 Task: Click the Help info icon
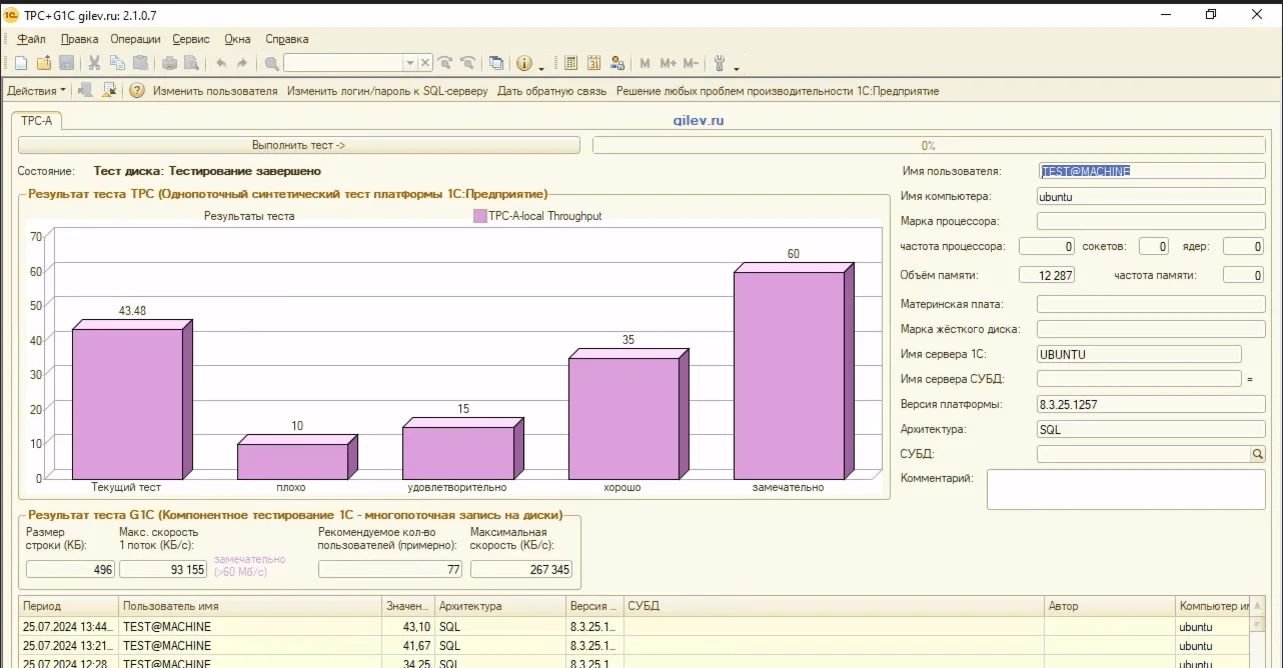point(525,63)
